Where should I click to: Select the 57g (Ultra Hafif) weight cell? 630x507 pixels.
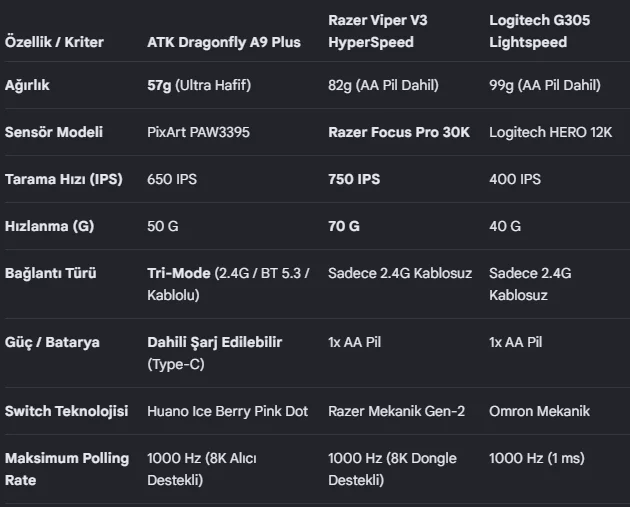[199, 85]
